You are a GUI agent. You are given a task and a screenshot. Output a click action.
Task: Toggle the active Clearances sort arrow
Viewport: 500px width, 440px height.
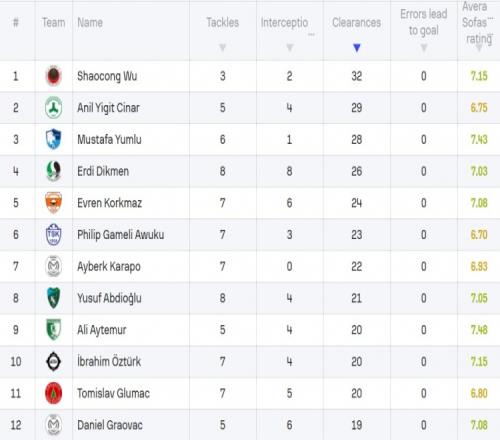coord(357,48)
